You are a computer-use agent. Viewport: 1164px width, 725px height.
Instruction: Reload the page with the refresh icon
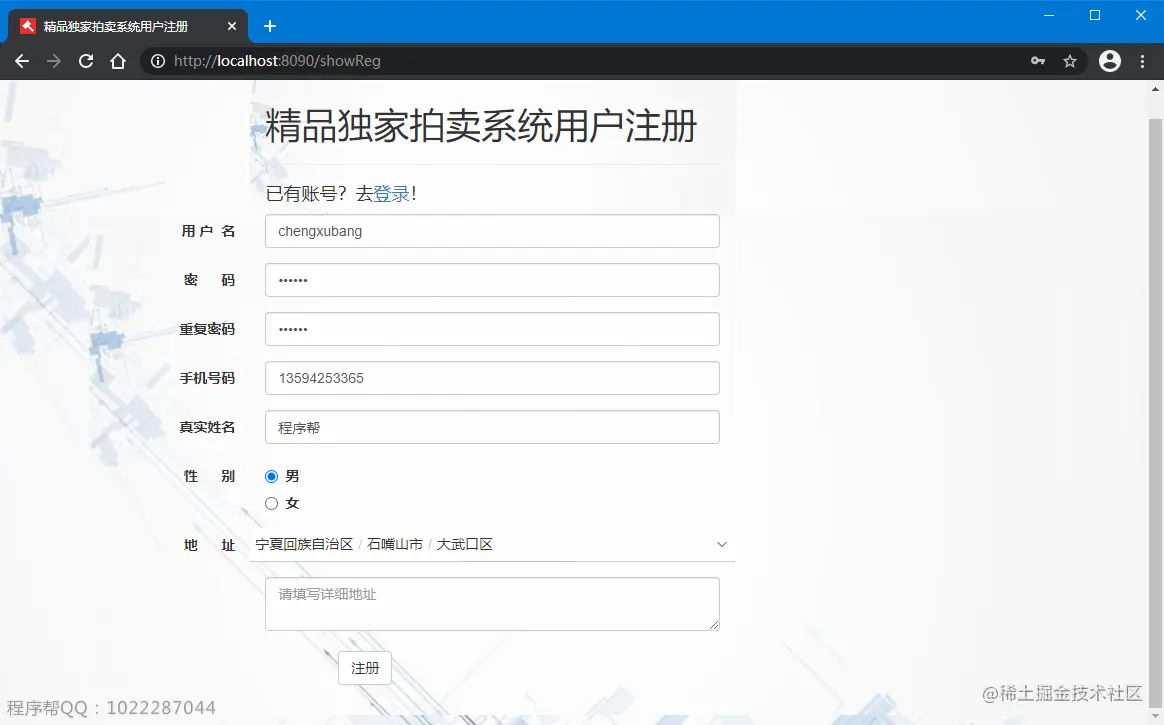pyautogui.click(x=86, y=62)
